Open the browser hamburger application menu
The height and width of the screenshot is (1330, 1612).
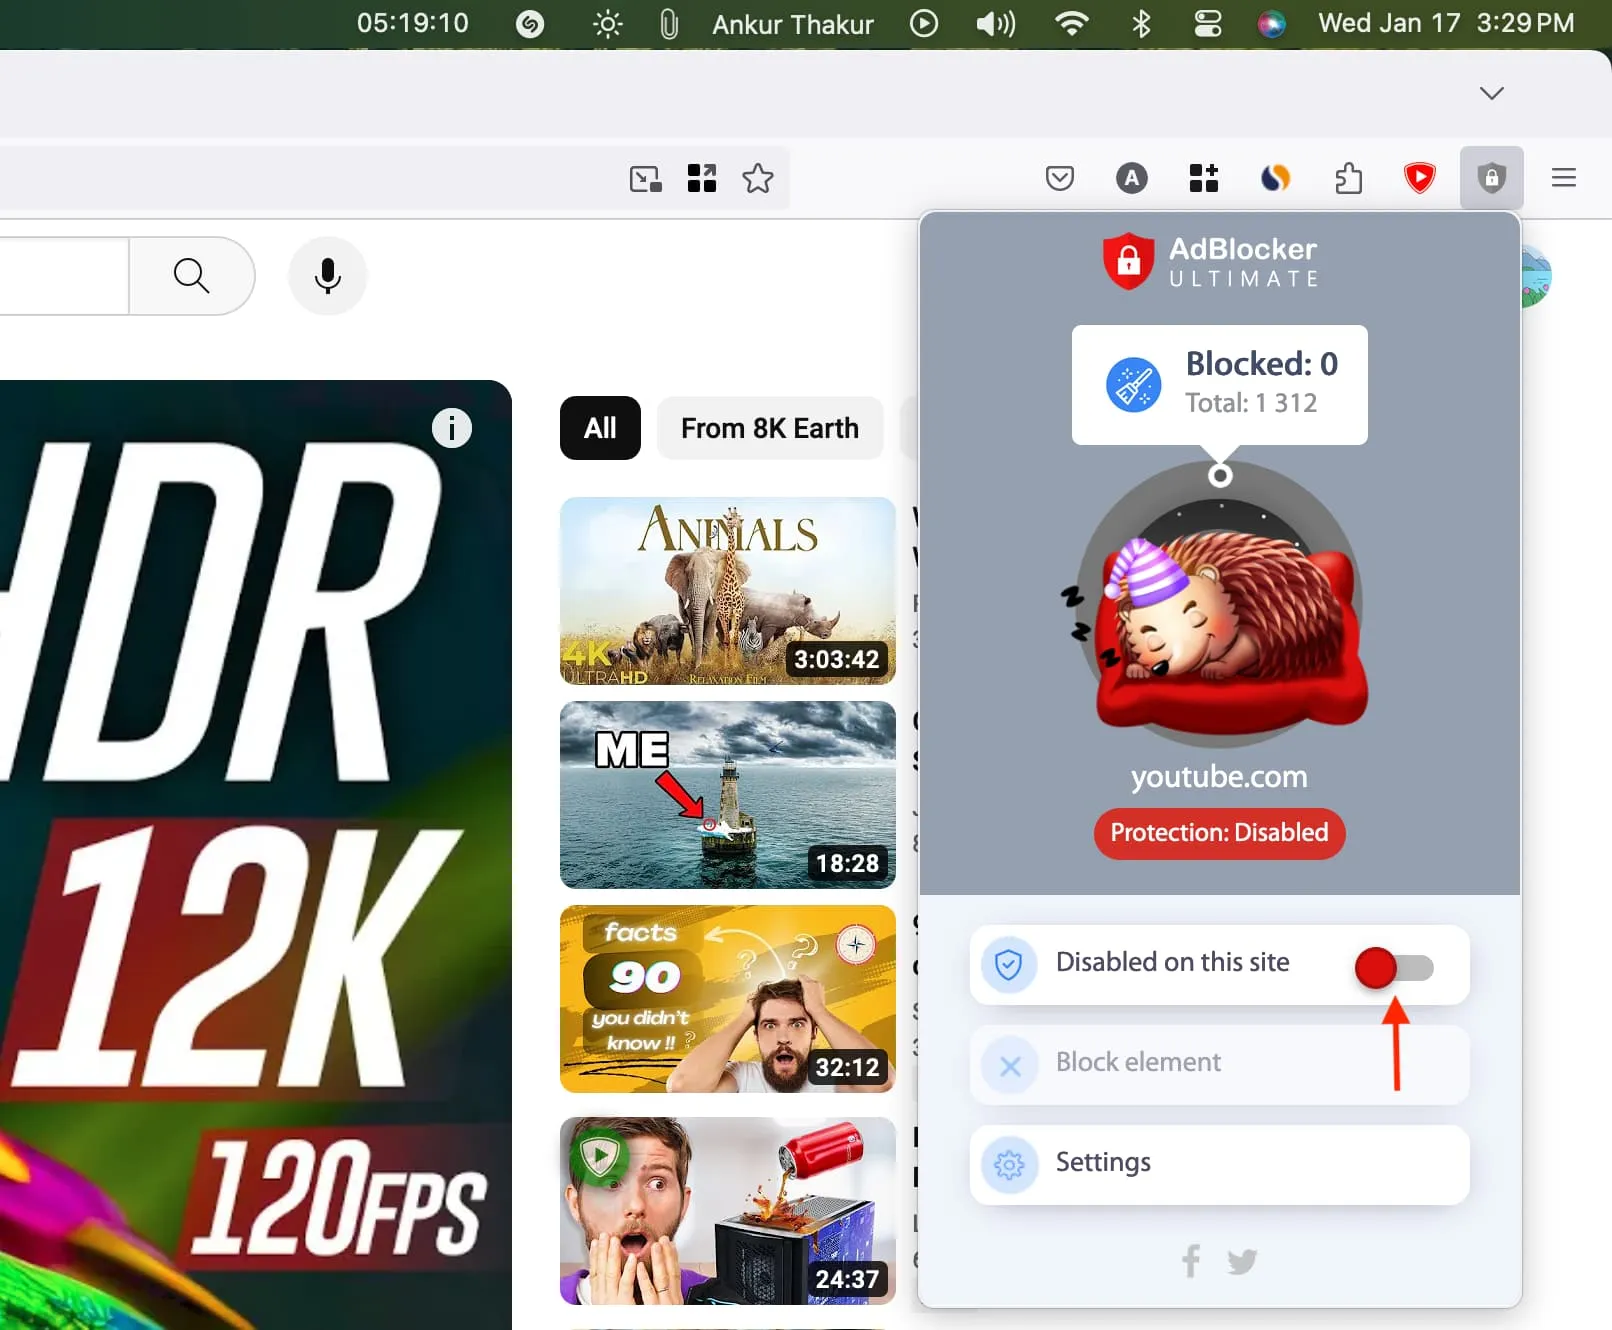(1563, 178)
